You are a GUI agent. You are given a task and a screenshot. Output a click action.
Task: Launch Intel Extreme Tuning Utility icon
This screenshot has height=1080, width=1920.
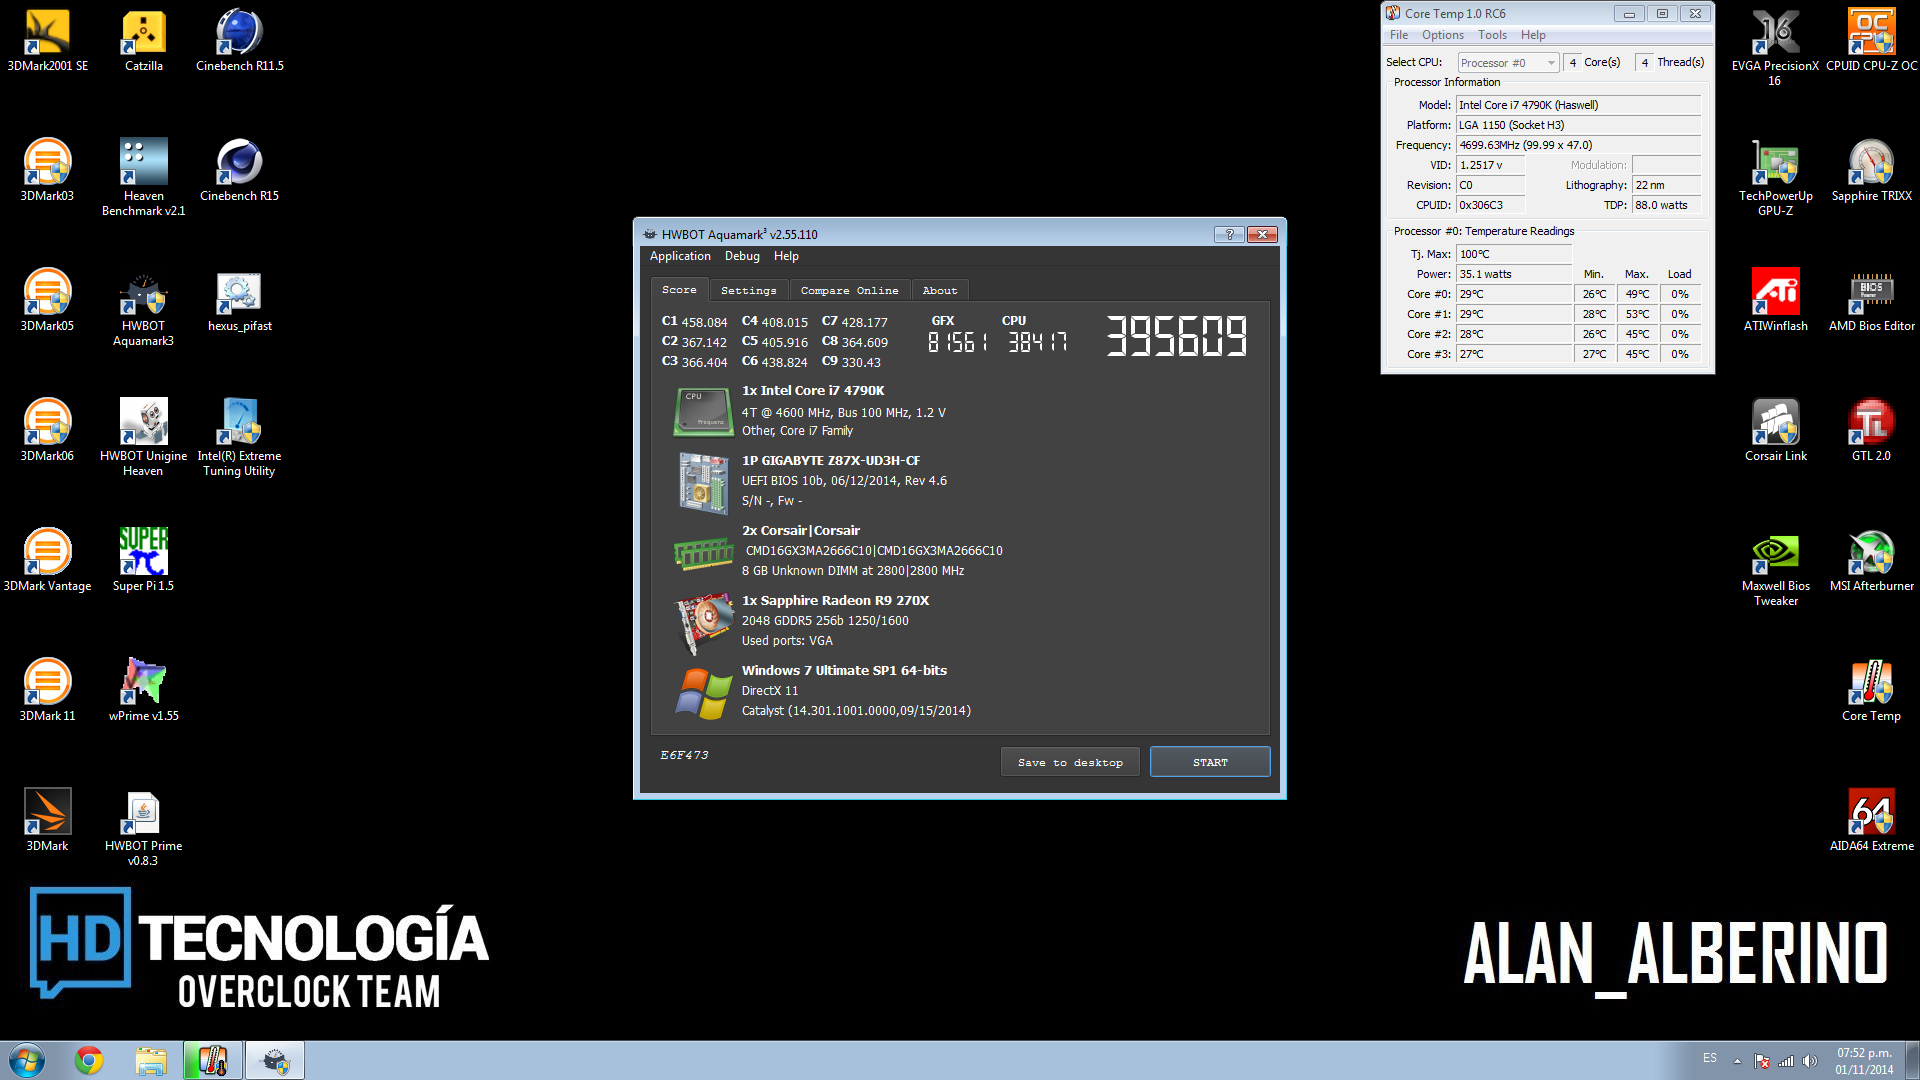point(239,437)
